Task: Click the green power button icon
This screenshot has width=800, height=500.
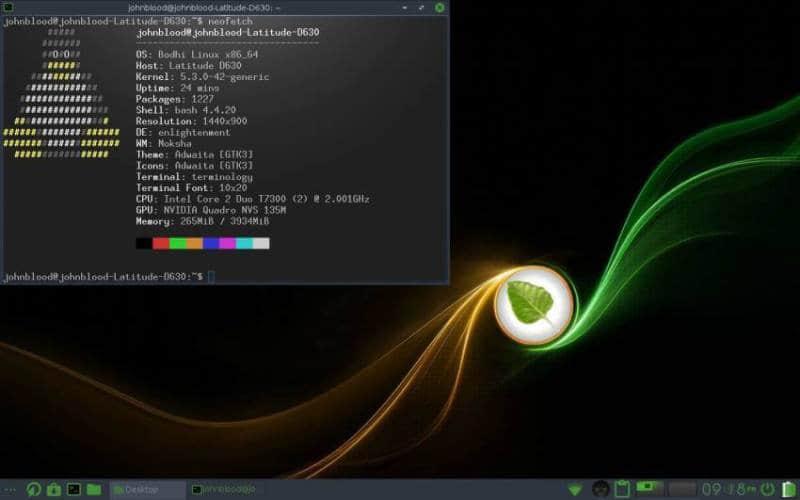Action: click(767, 489)
